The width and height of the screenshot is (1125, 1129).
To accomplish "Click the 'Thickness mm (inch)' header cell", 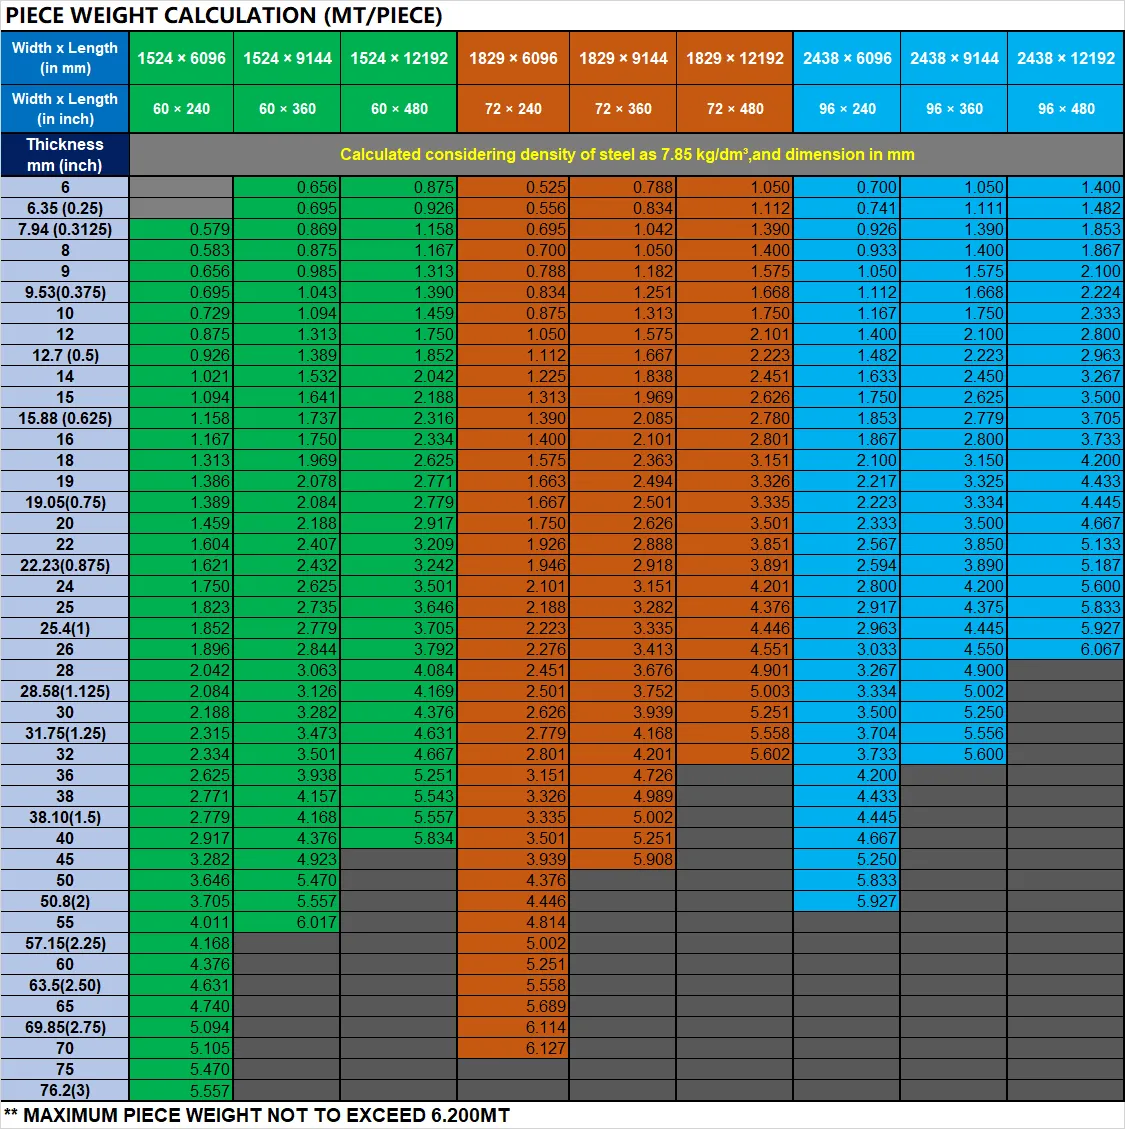I will (x=65, y=155).
